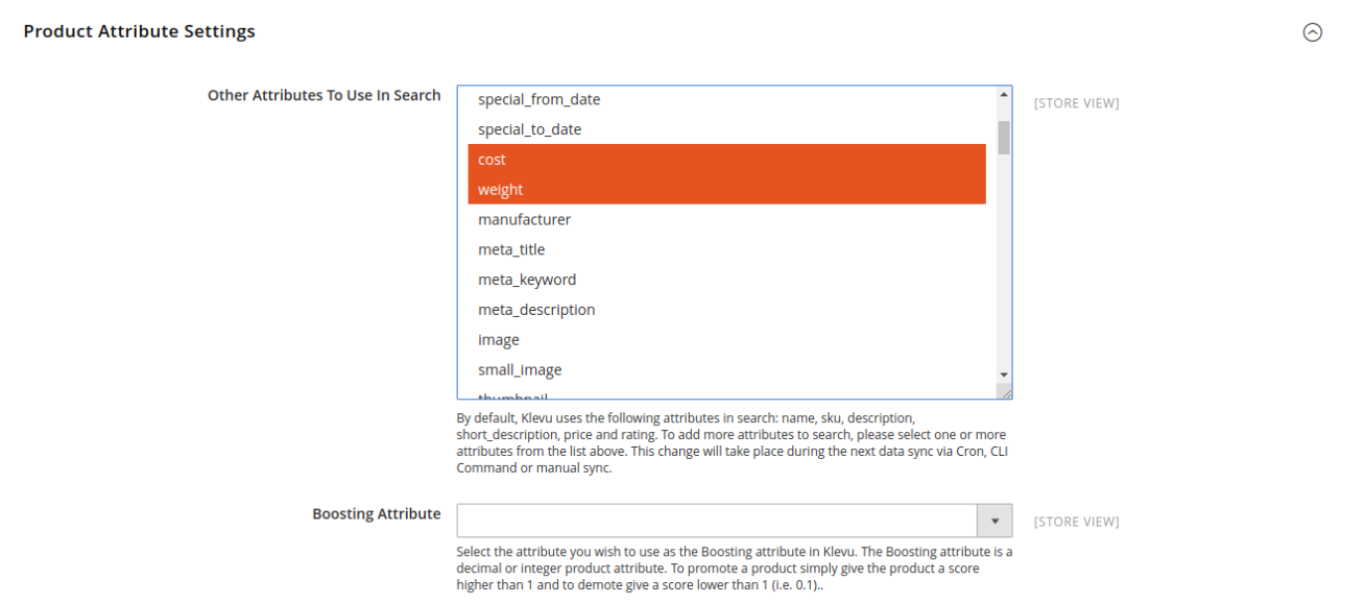This screenshot has height=605, width=1366.
Task: Pick meta_keyword in the attribute list
Action: coord(727,280)
